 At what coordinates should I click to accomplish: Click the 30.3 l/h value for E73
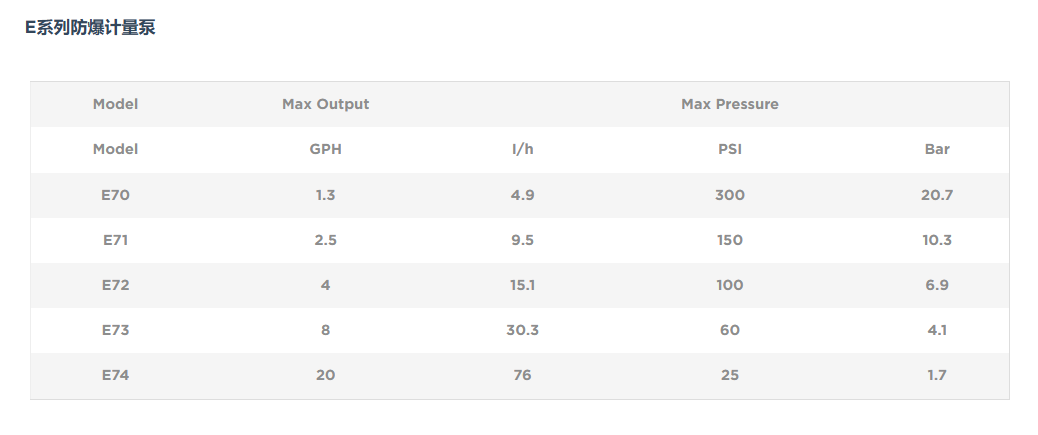[x=522, y=330]
